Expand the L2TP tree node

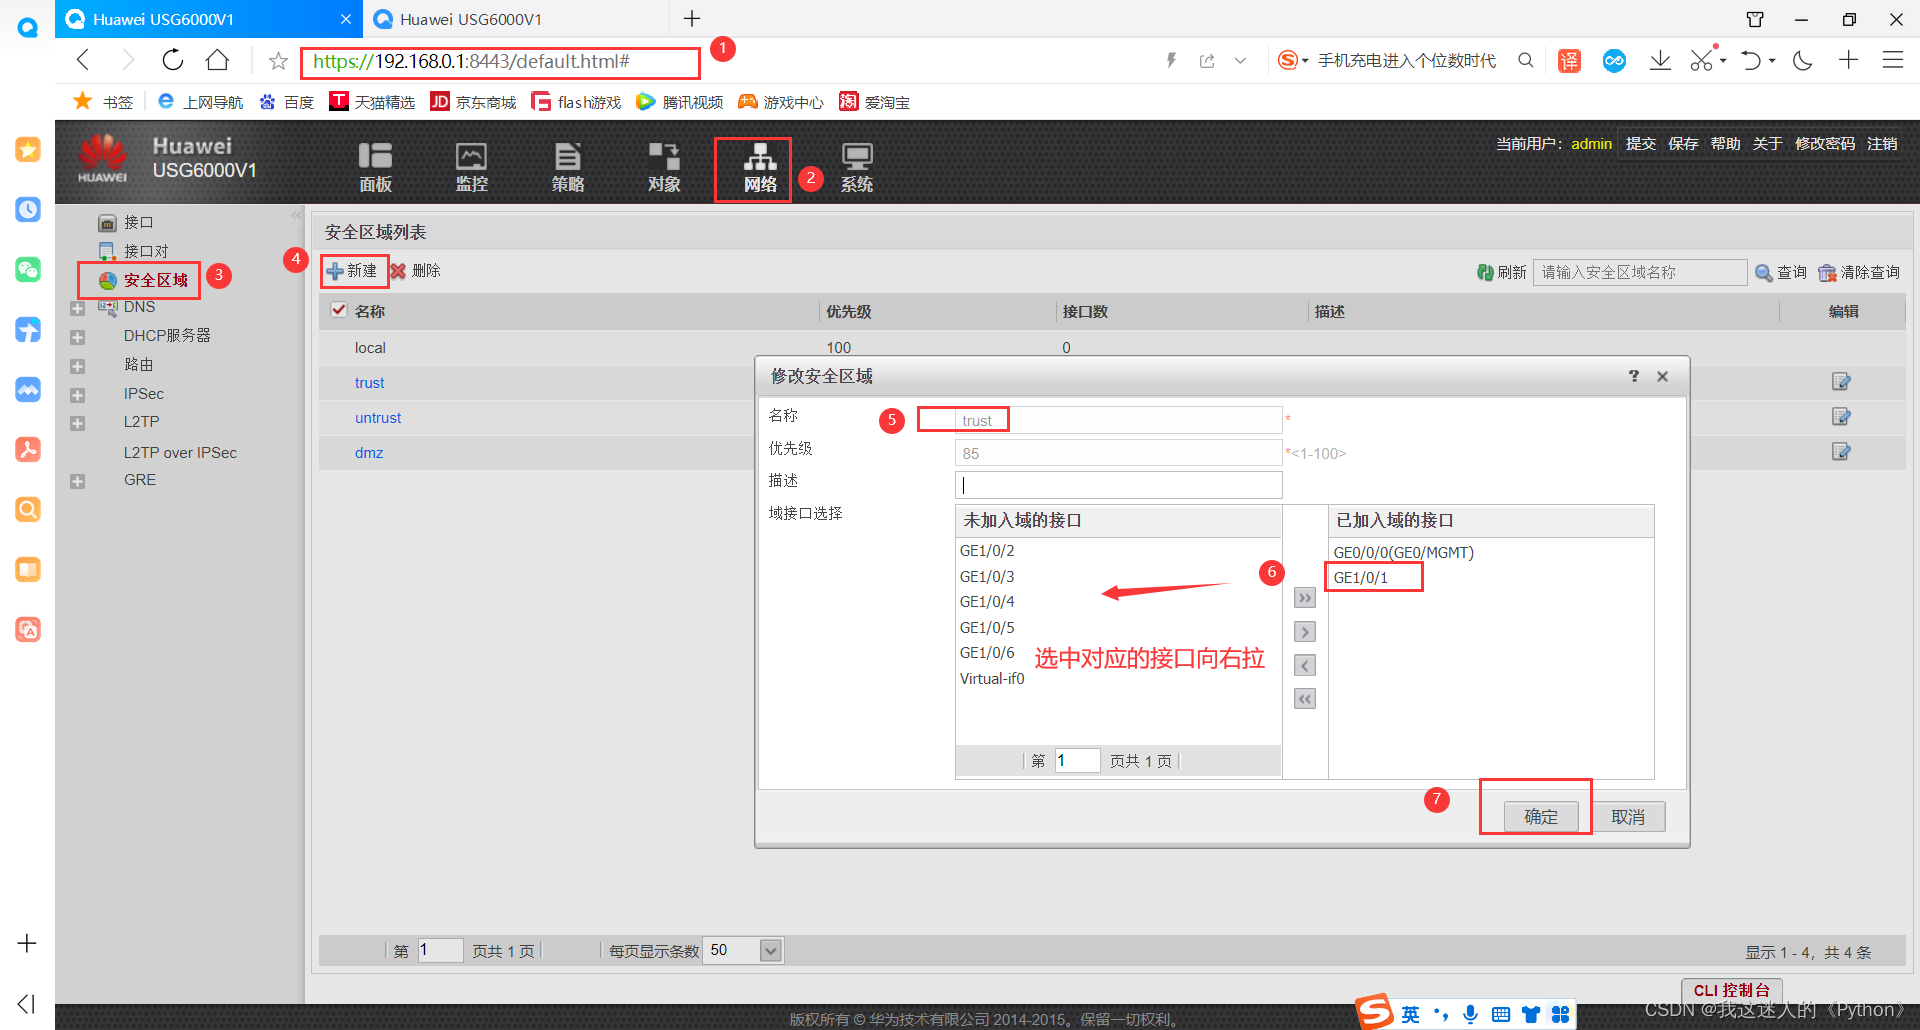[78, 422]
